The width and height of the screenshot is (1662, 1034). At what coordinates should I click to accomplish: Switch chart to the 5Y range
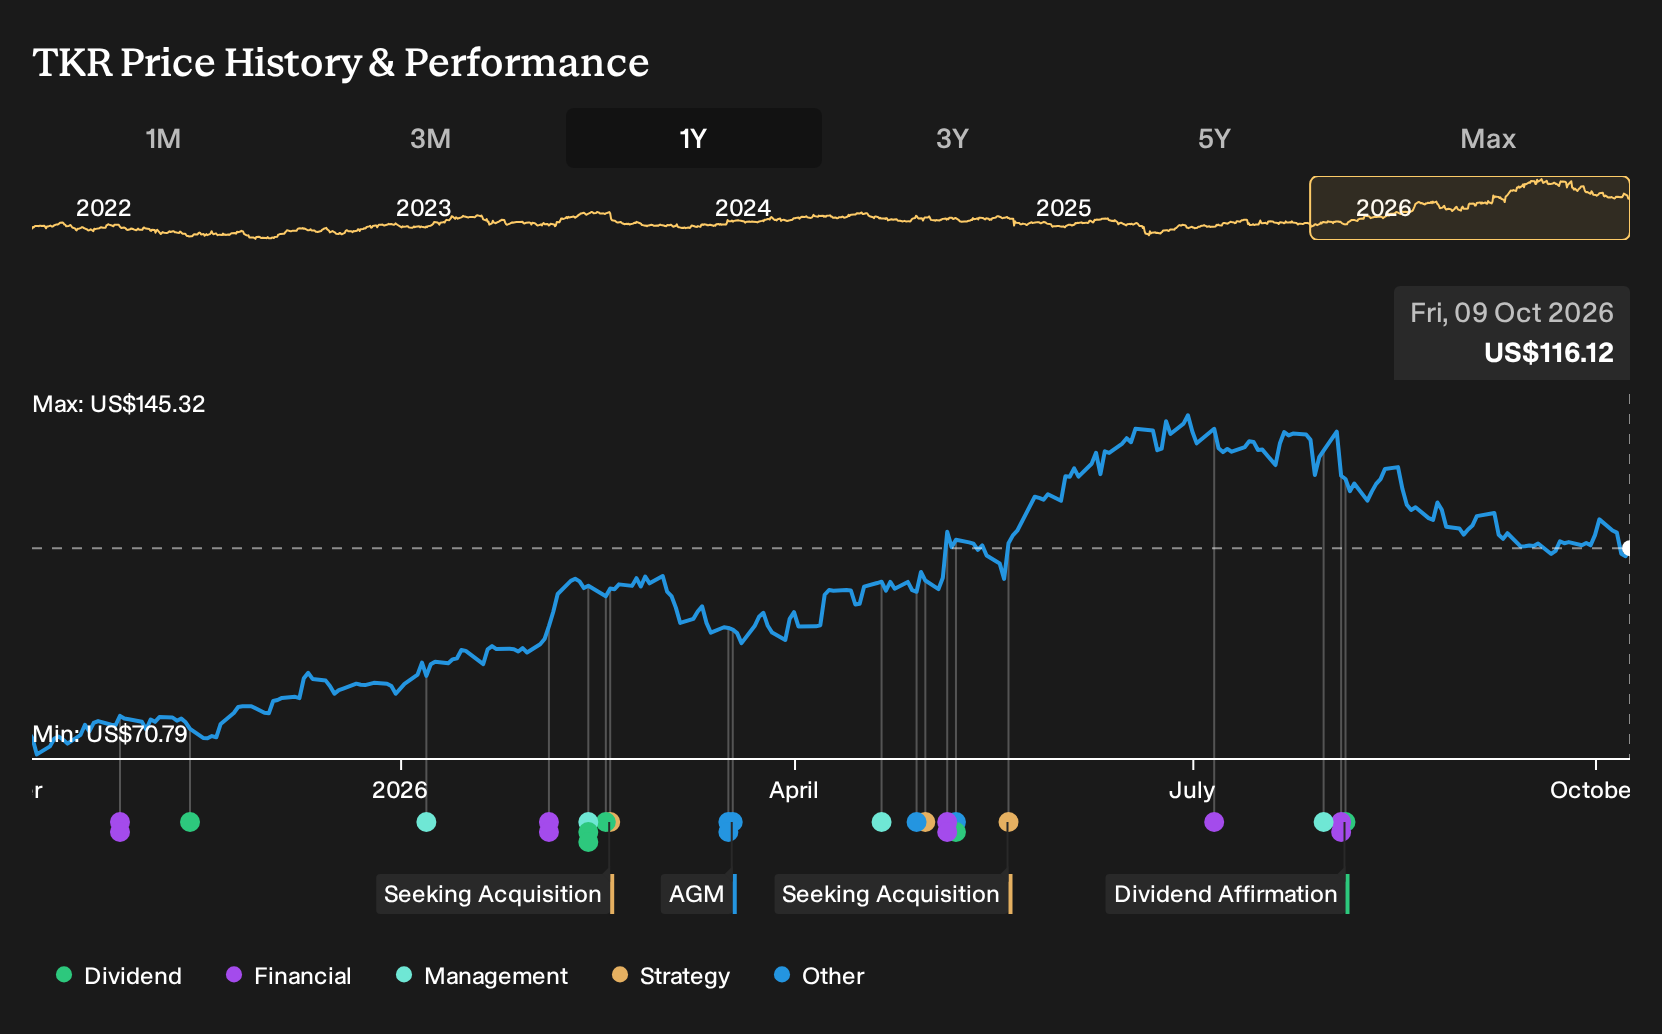[1214, 138]
